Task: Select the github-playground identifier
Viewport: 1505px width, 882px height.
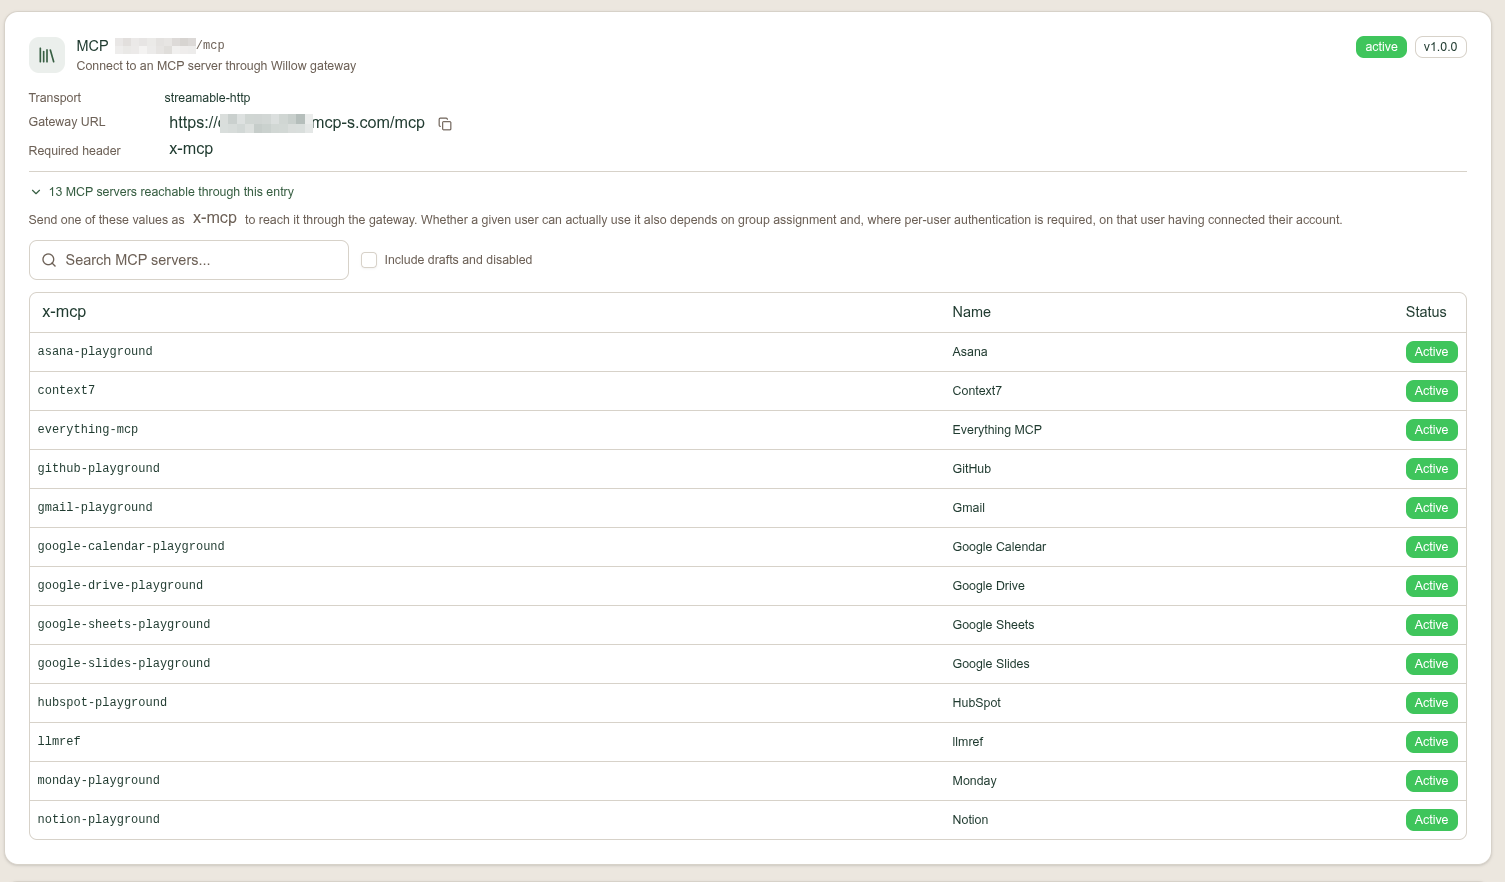Action: (x=99, y=469)
